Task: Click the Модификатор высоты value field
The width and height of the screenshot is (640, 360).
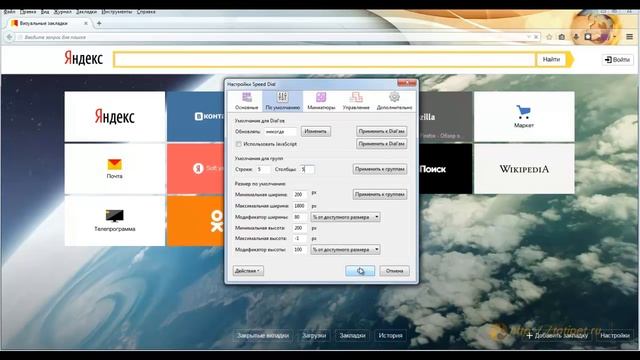Action: tap(300, 249)
